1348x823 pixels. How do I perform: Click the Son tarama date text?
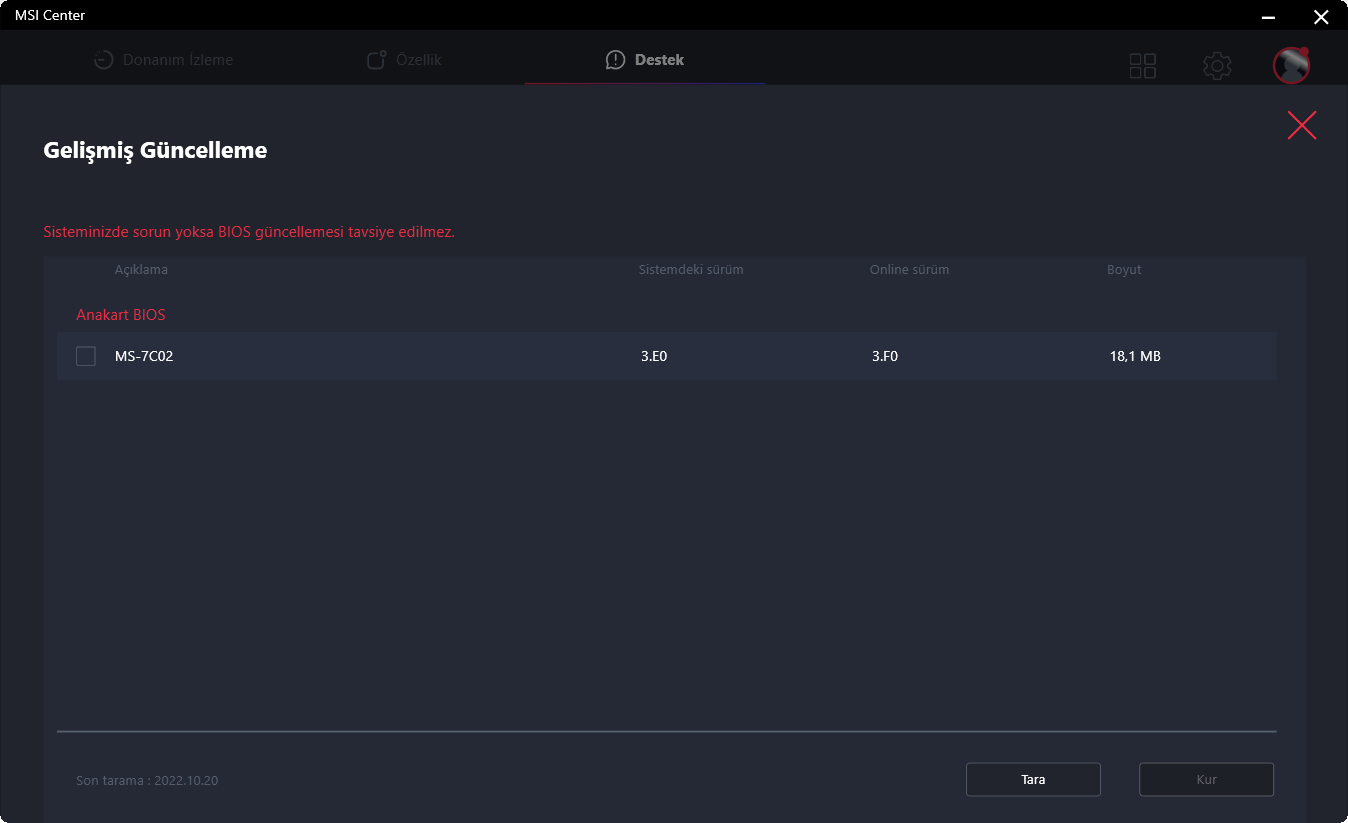(x=147, y=780)
